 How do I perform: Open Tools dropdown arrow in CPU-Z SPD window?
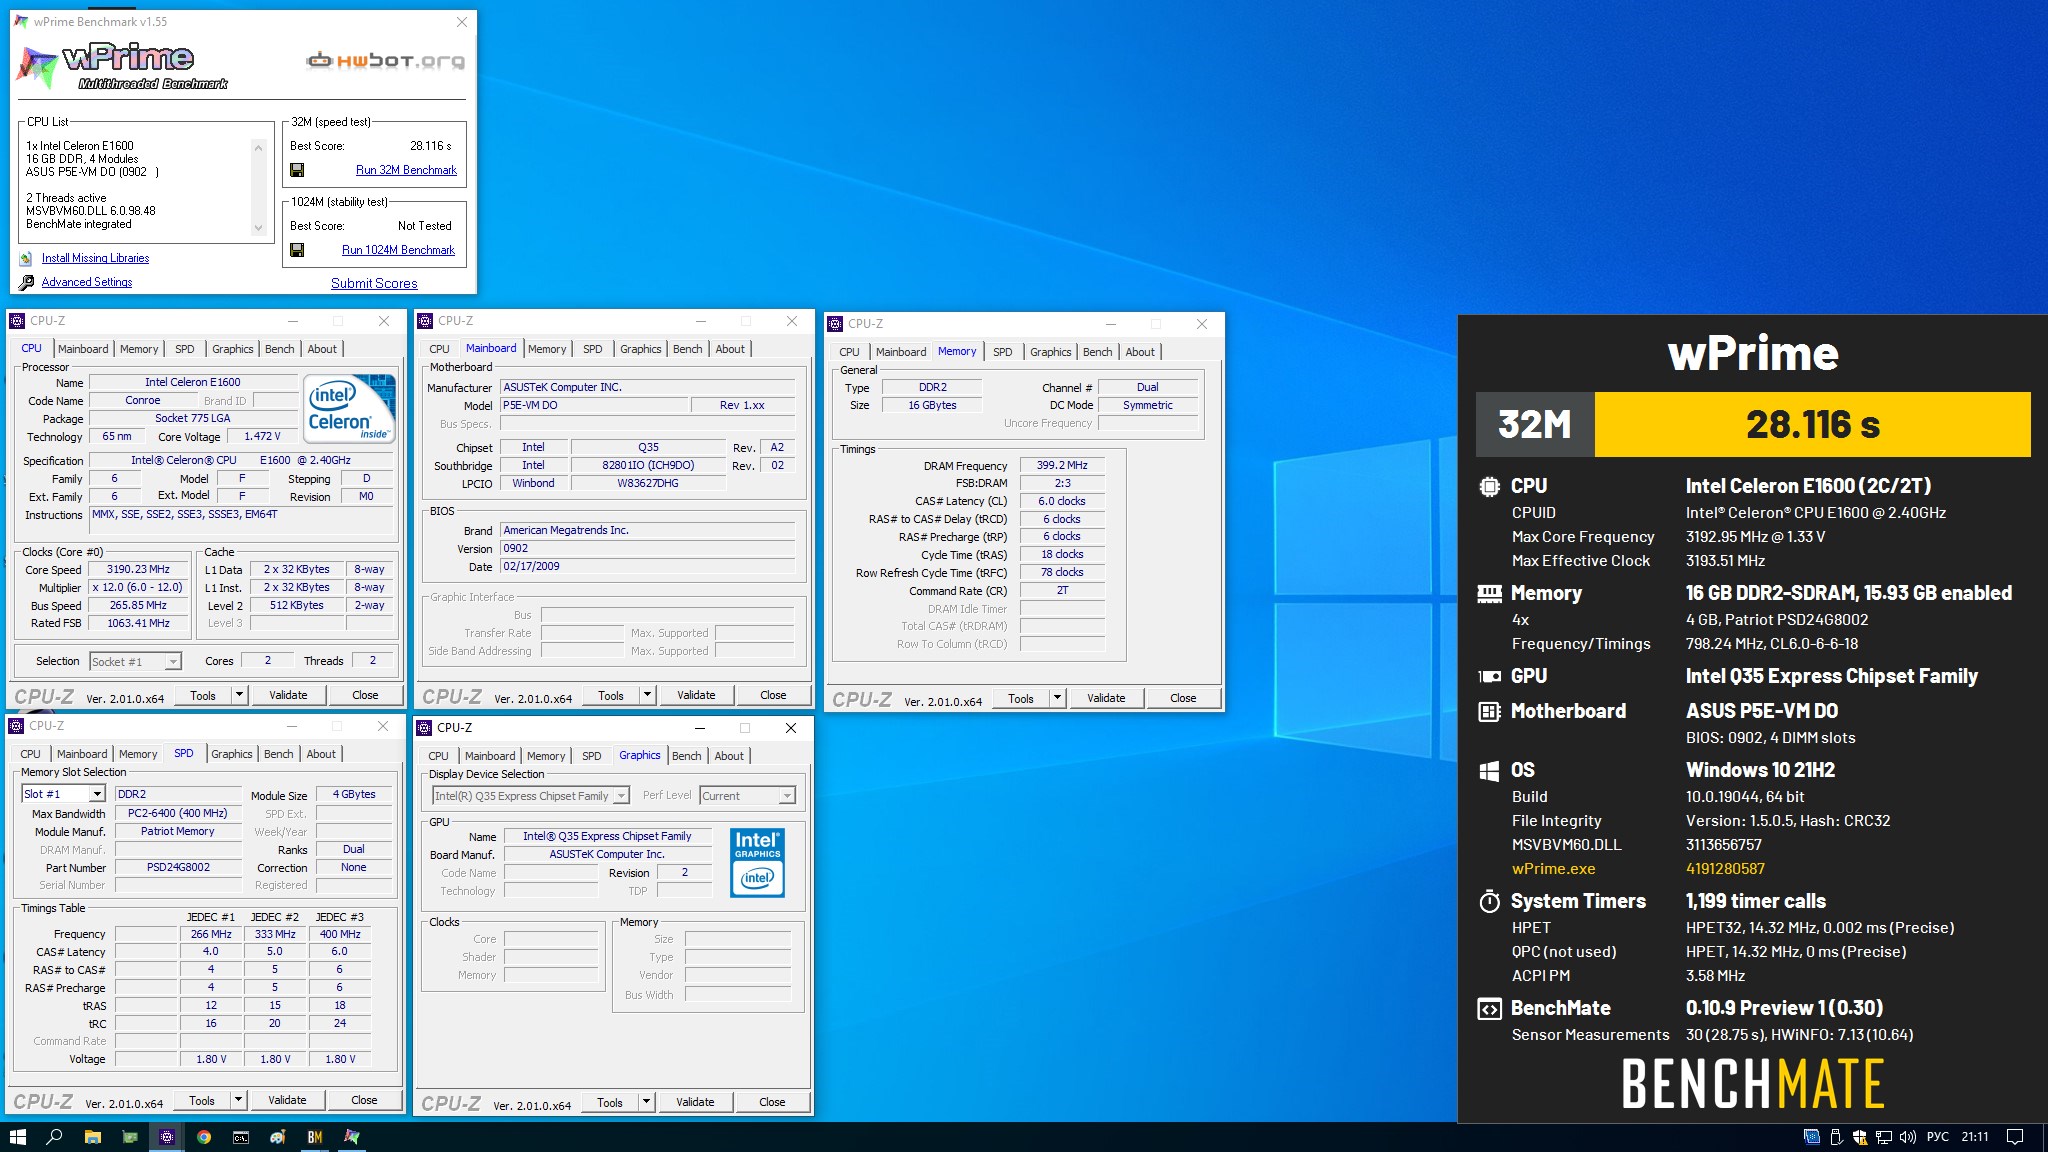(x=238, y=1100)
